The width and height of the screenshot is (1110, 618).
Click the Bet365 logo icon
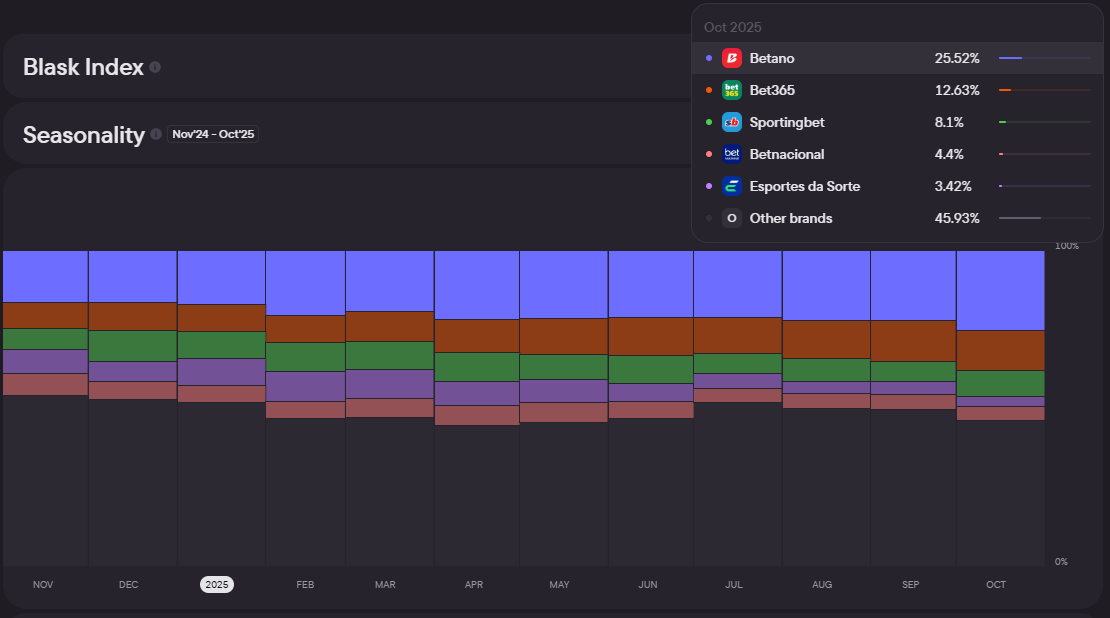(x=732, y=90)
